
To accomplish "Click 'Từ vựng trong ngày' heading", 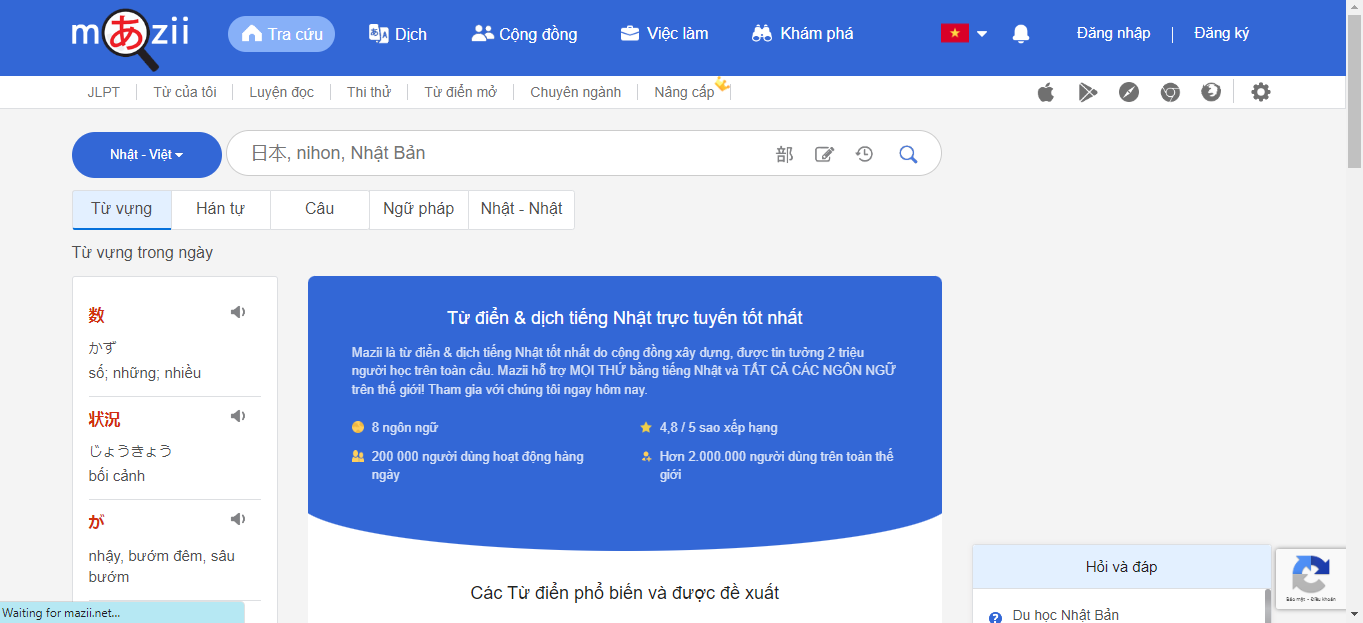I will [142, 253].
